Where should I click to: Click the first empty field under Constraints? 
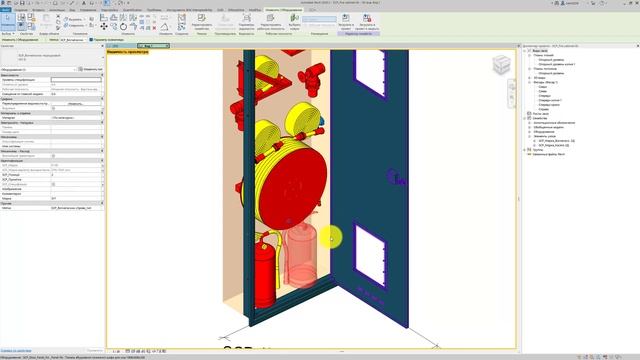76,80
